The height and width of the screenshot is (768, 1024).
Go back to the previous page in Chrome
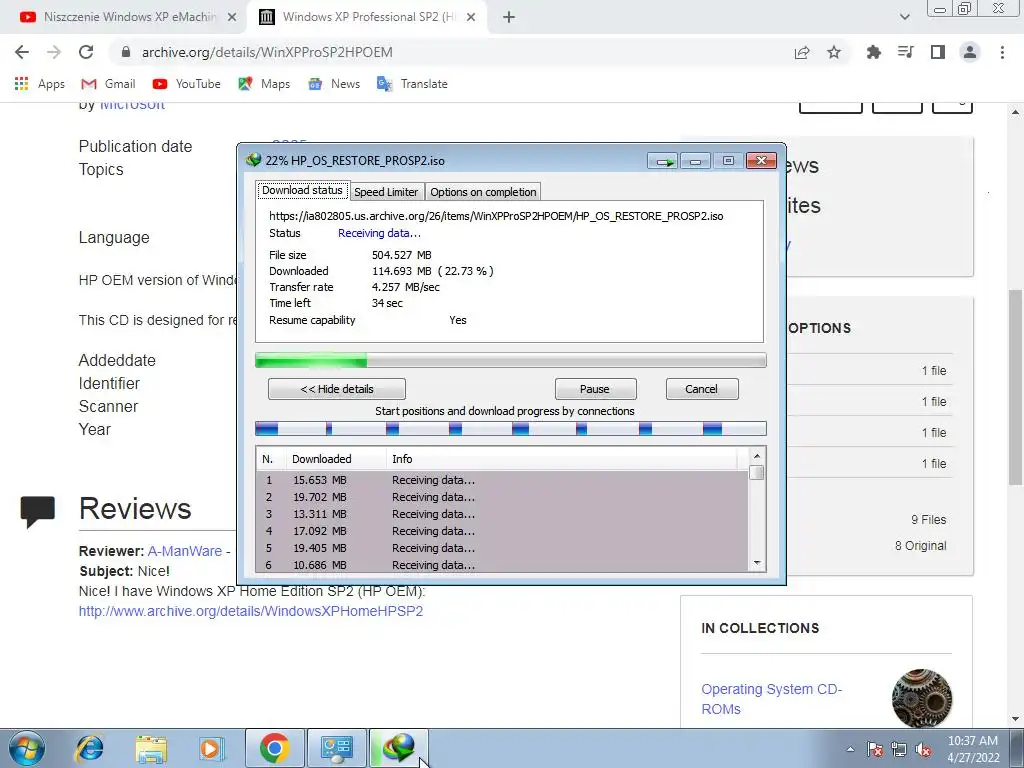[x=22, y=52]
